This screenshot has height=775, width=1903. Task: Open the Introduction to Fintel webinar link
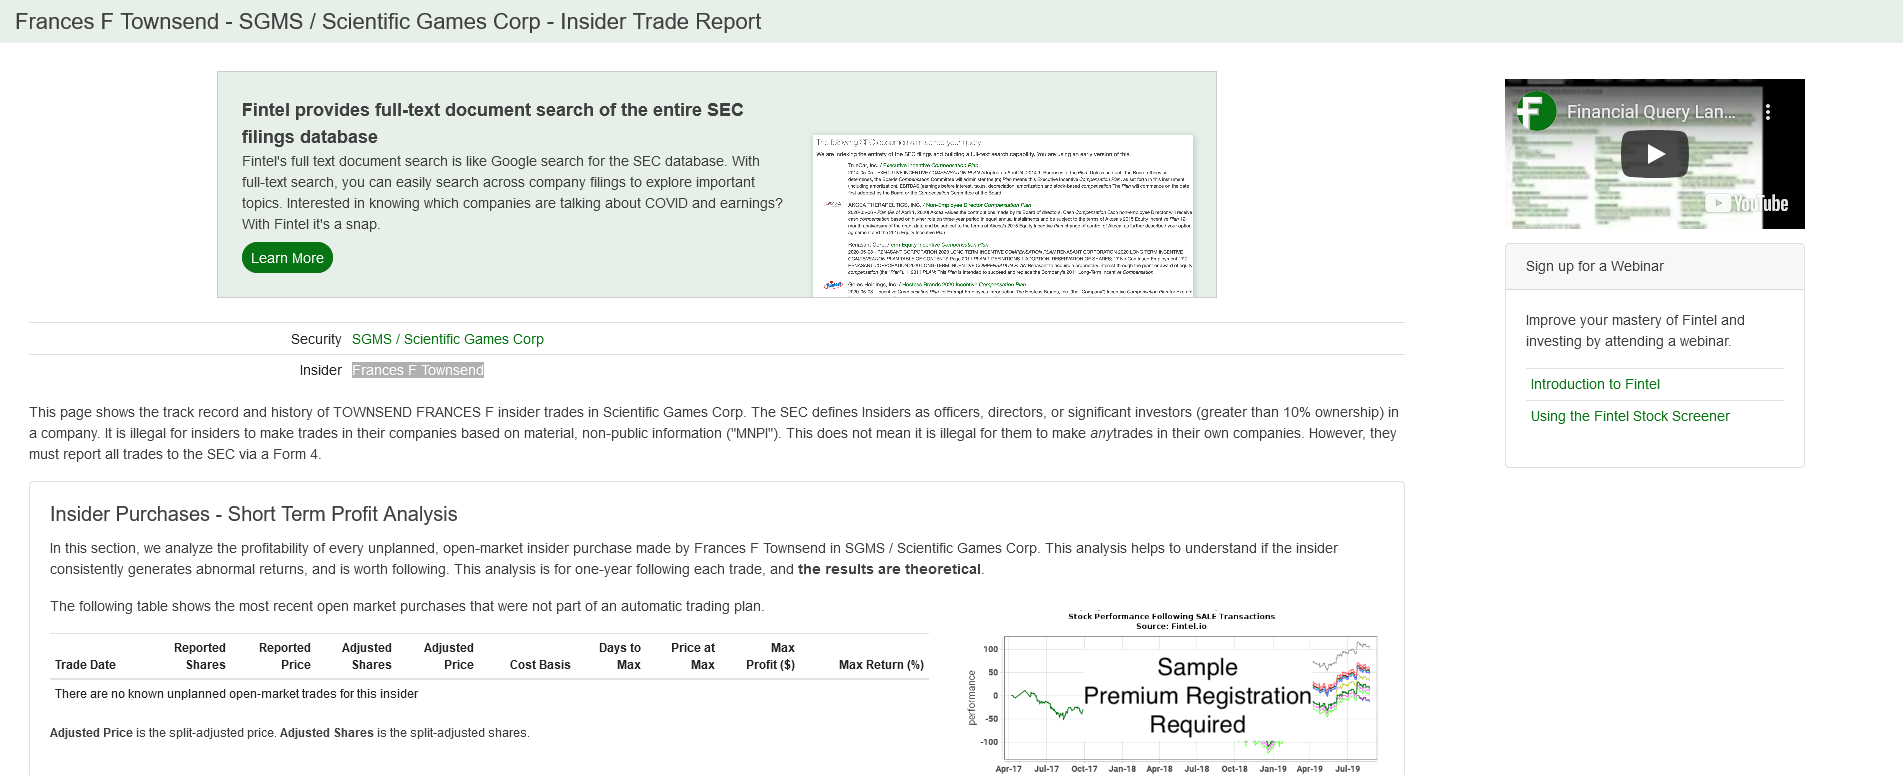(1595, 384)
